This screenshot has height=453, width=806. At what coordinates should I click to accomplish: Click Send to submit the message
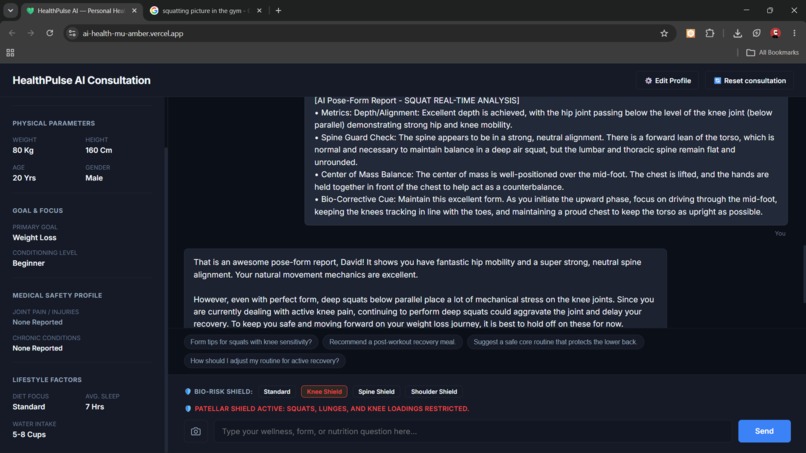[764, 431]
